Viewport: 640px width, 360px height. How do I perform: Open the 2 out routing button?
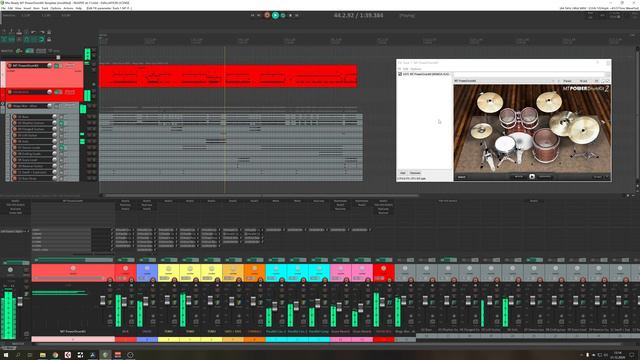click(x=584, y=81)
